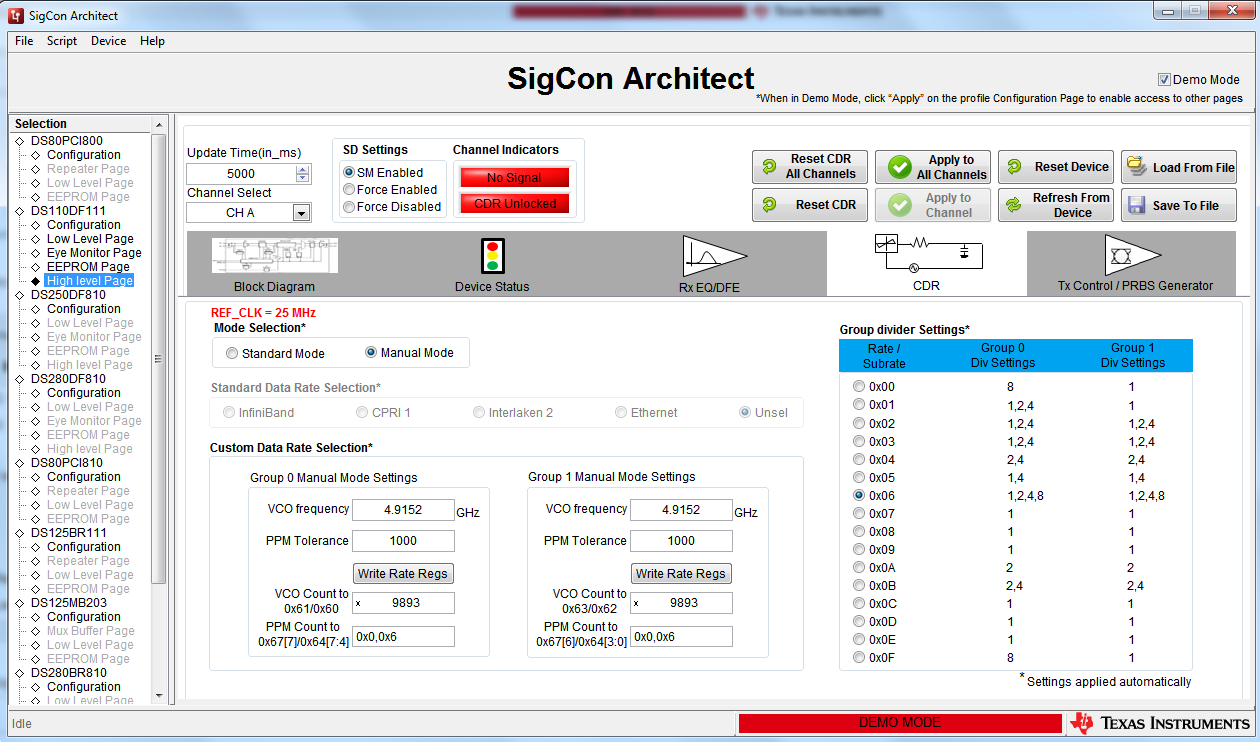
Task: Click Save To File button
Action: 1179,205
